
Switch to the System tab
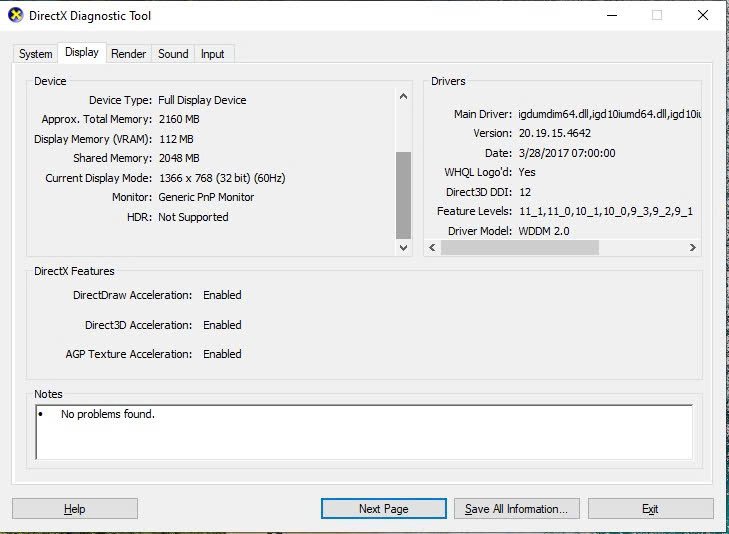(35, 54)
